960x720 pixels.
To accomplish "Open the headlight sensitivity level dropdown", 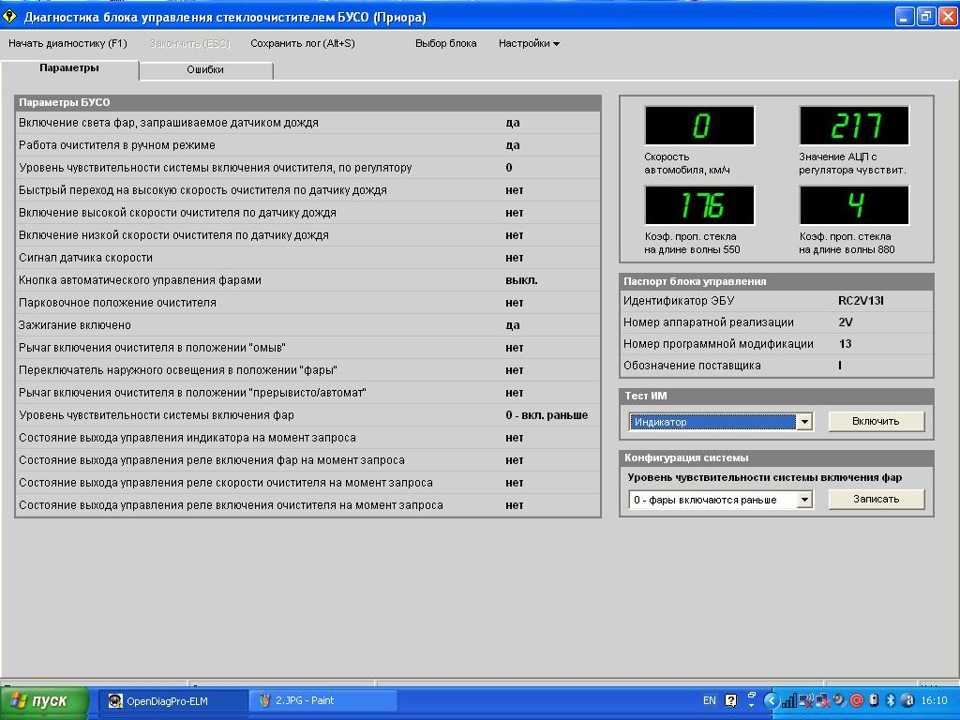I will click(x=804, y=500).
